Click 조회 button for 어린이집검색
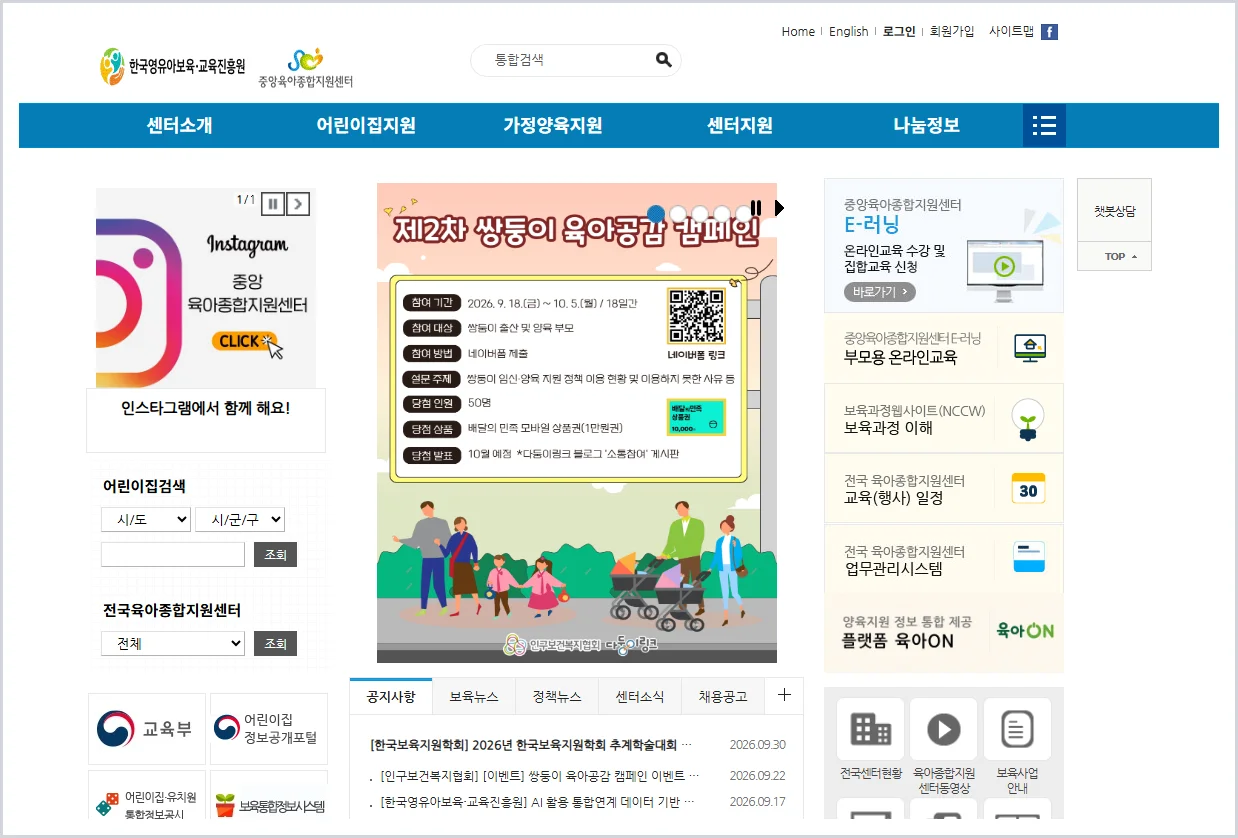 point(275,554)
